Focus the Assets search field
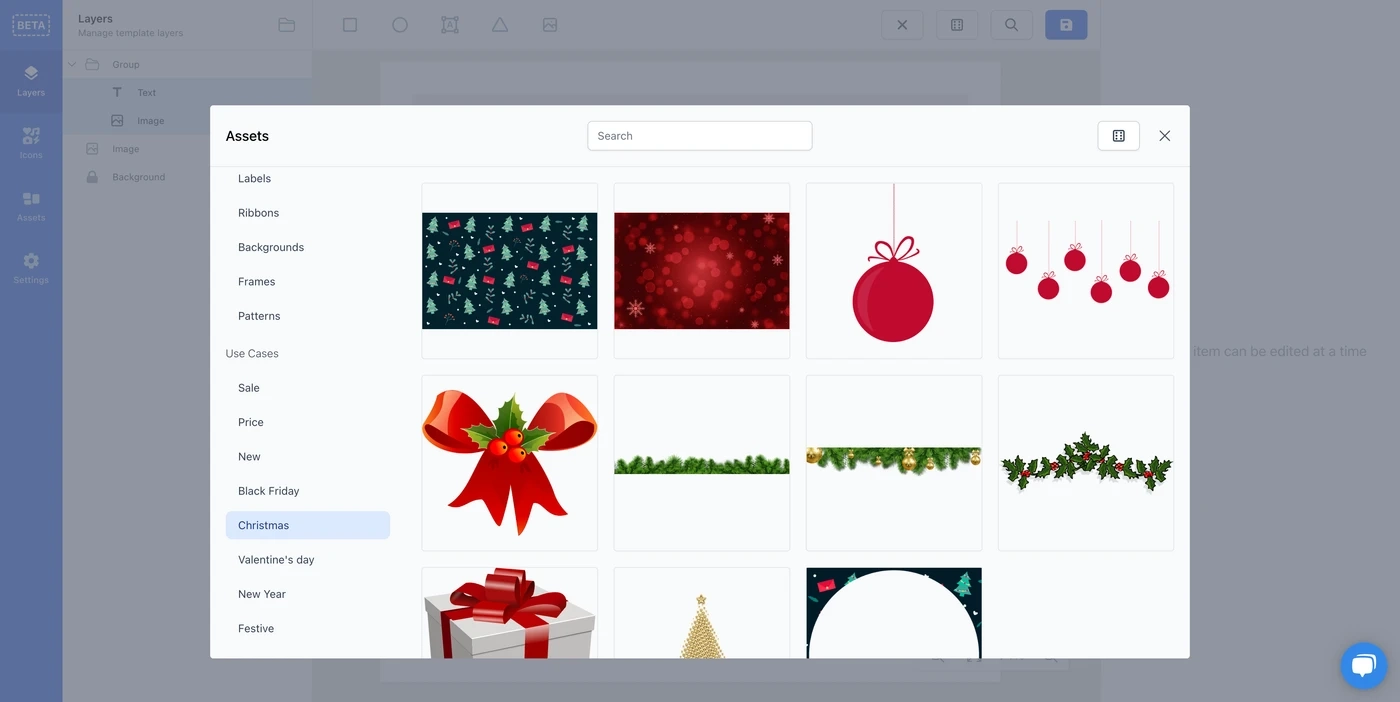The width and height of the screenshot is (1400, 702). pyautogui.click(x=700, y=136)
